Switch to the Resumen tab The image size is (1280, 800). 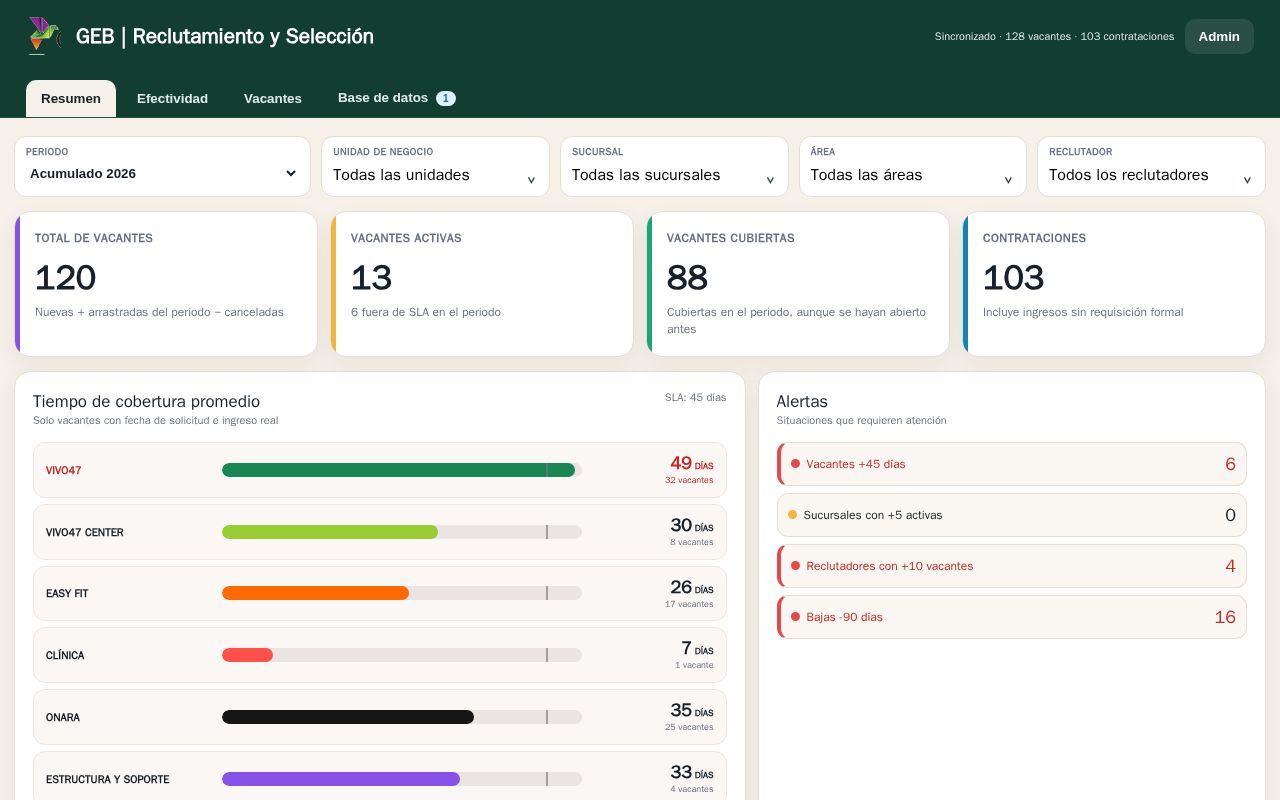tap(71, 99)
